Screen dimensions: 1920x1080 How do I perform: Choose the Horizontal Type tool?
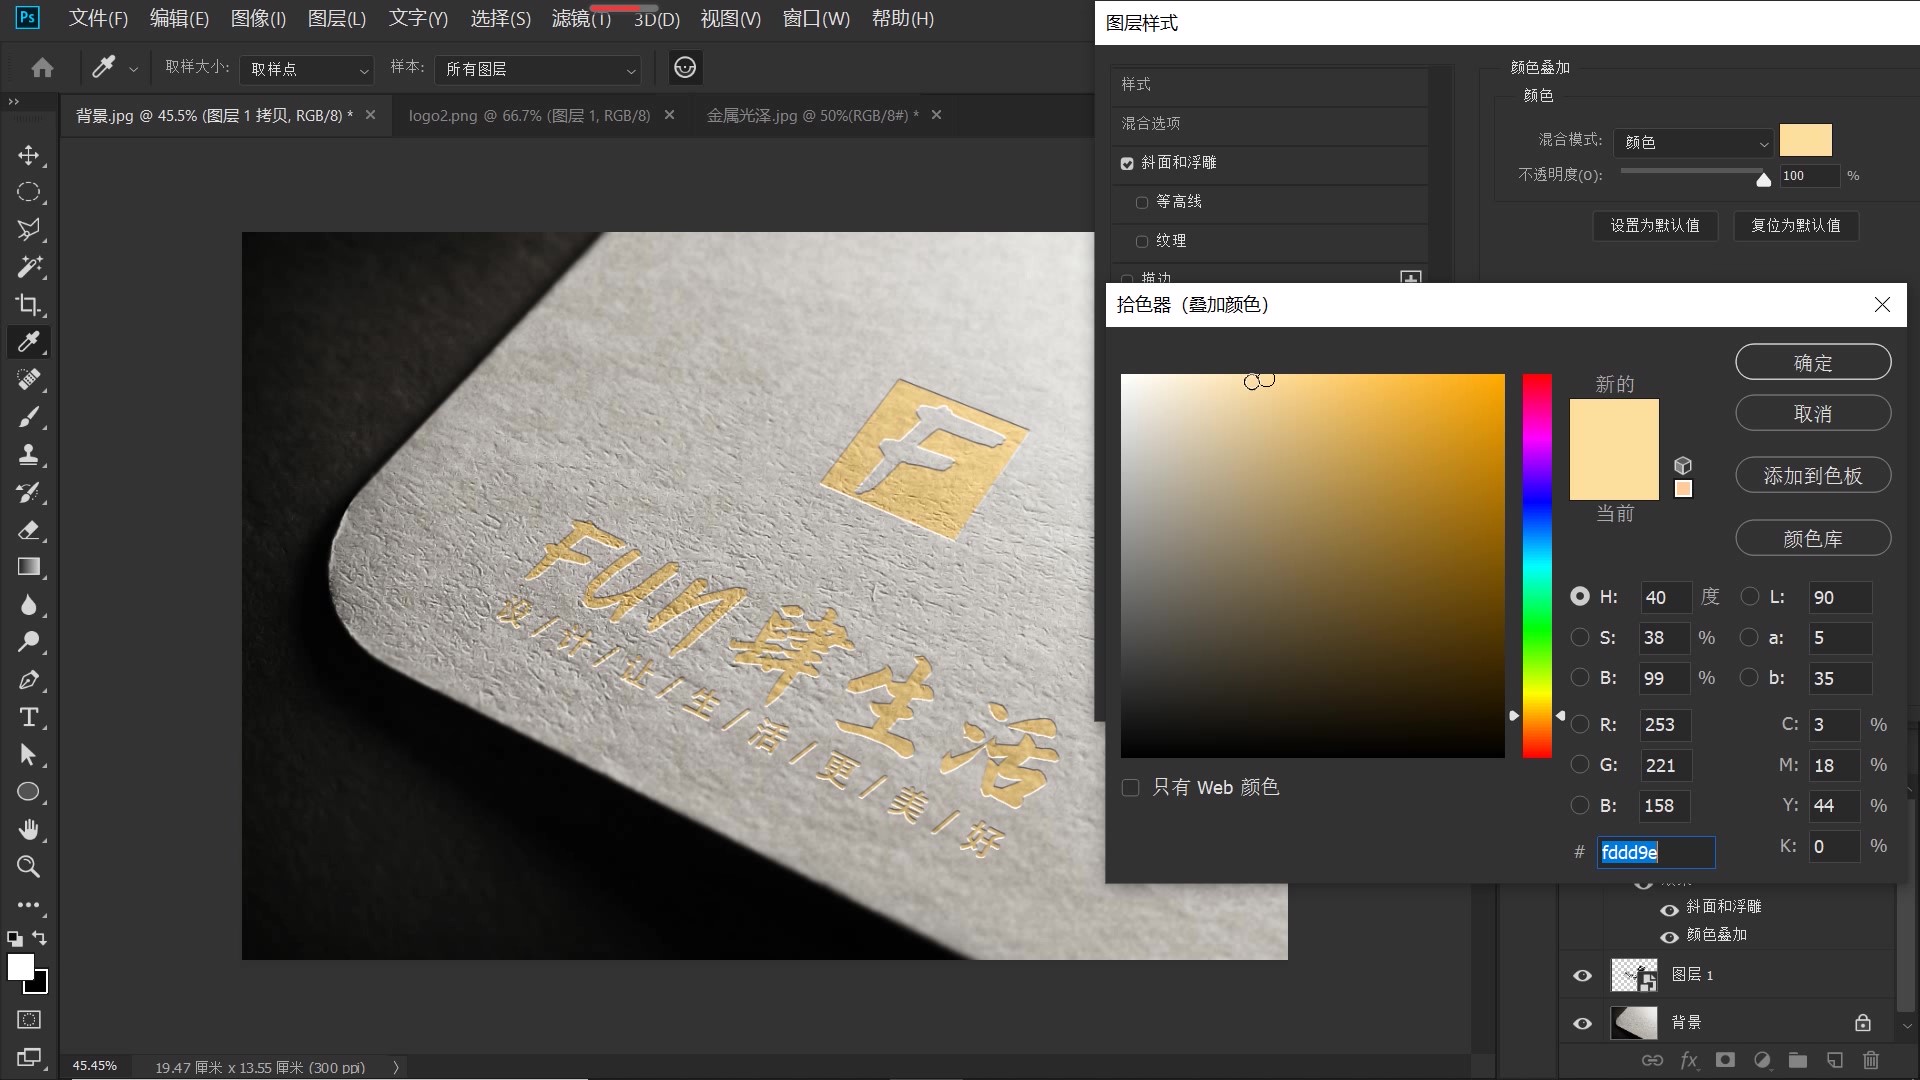point(29,717)
